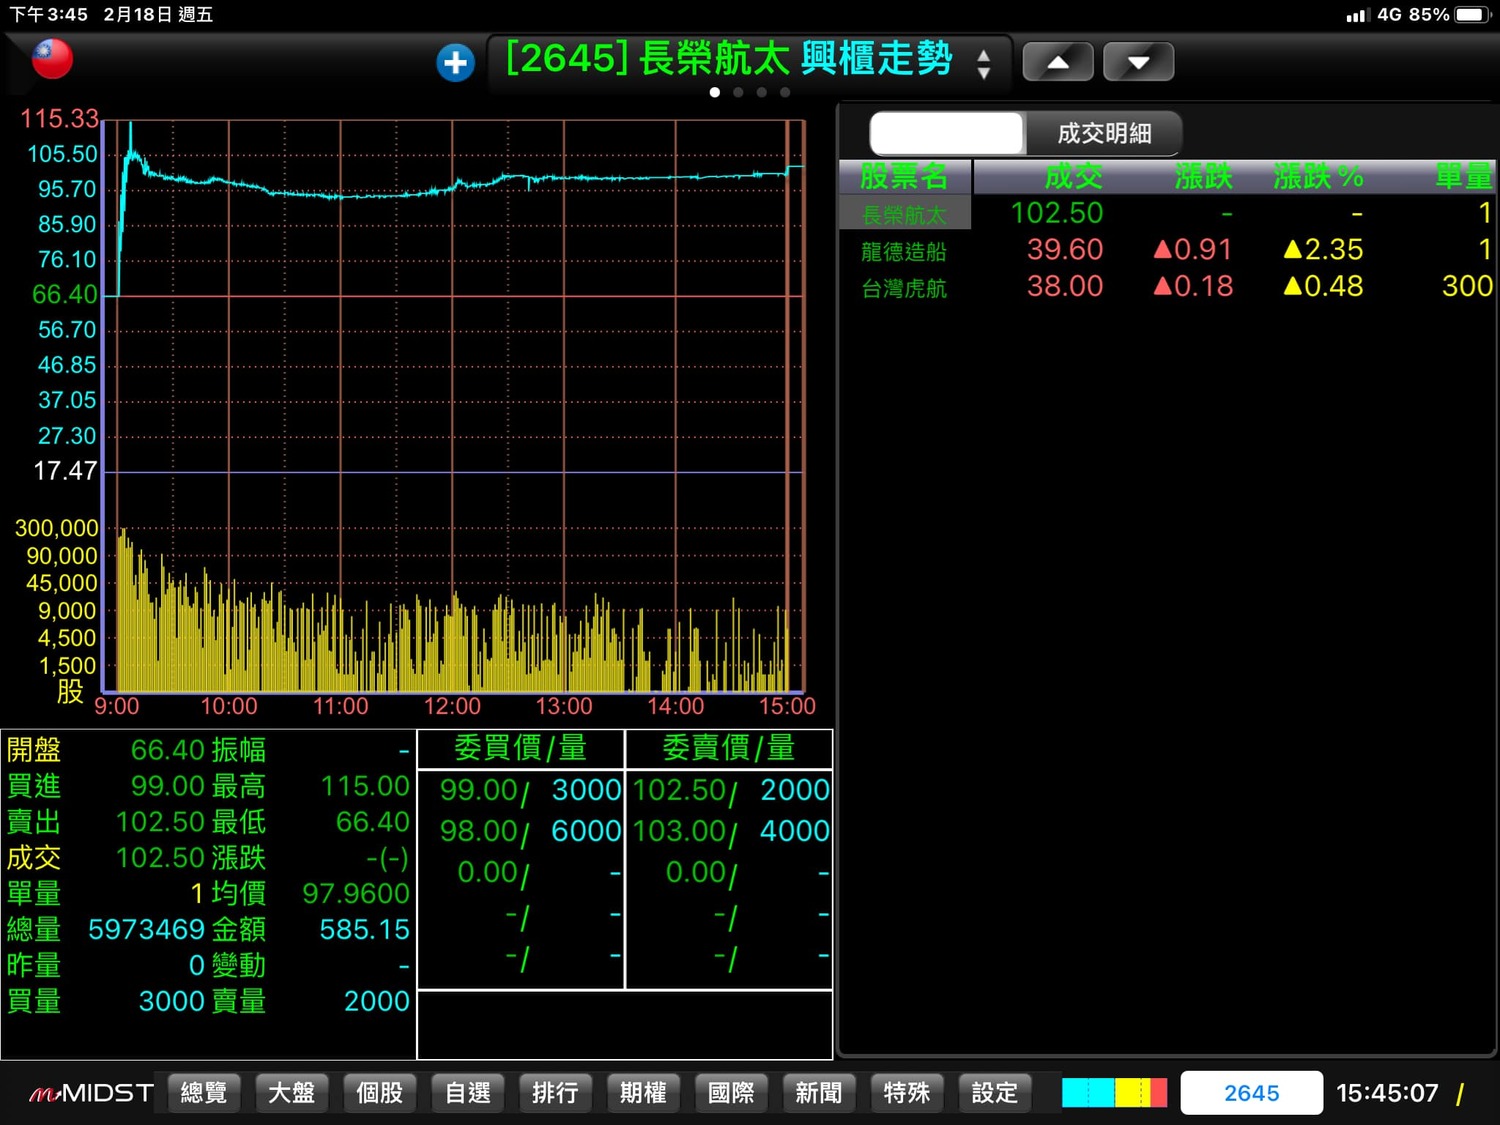Tap the 委買價/量 header
The height and width of the screenshot is (1125, 1500).
click(x=520, y=748)
